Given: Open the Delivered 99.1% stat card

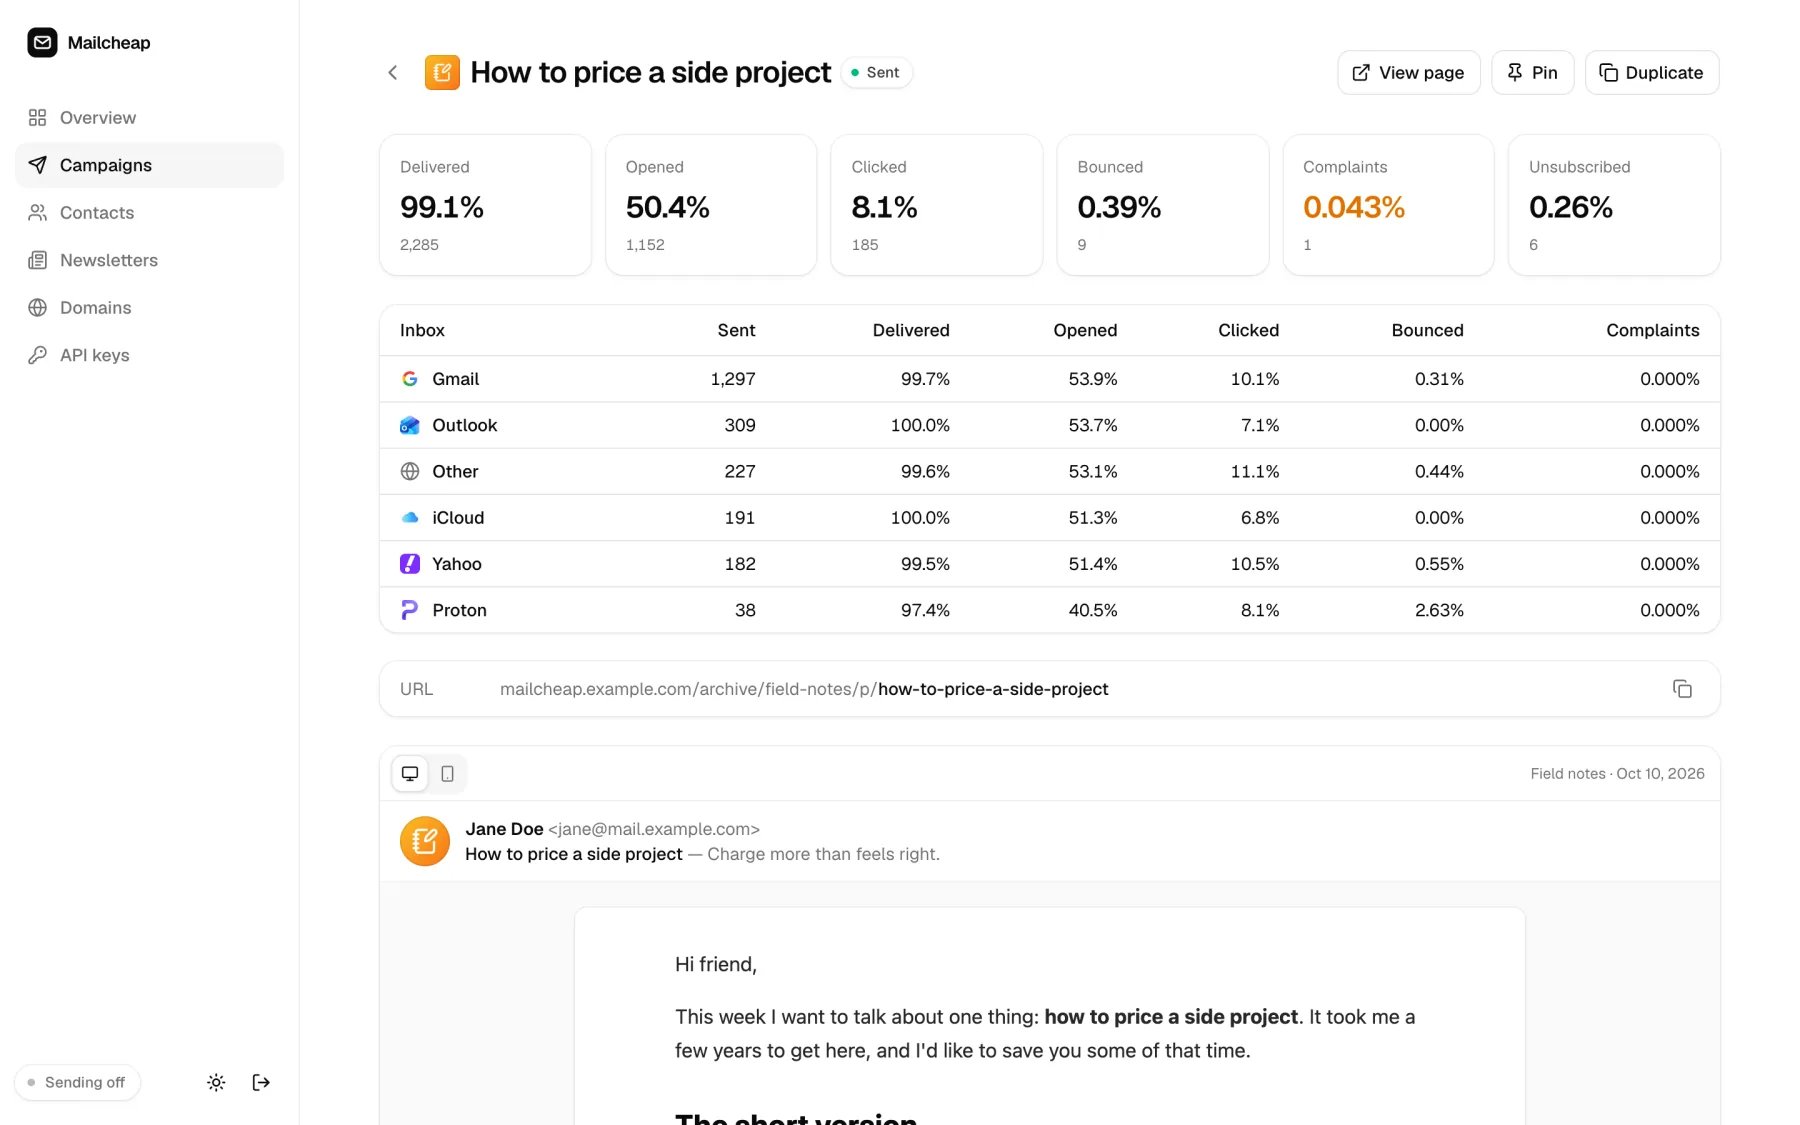Looking at the screenshot, I should (485, 205).
